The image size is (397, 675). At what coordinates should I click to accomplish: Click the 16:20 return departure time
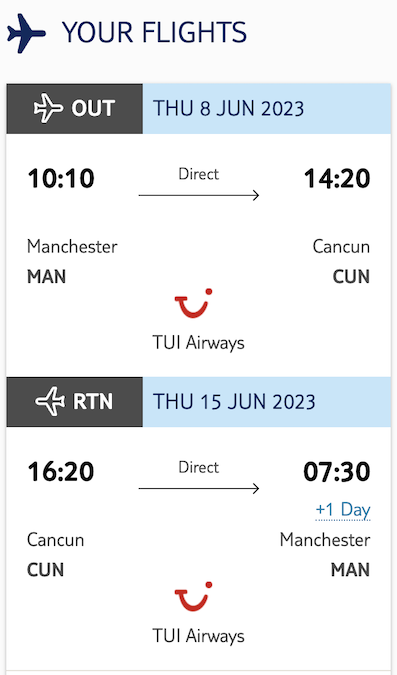pos(61,472)
